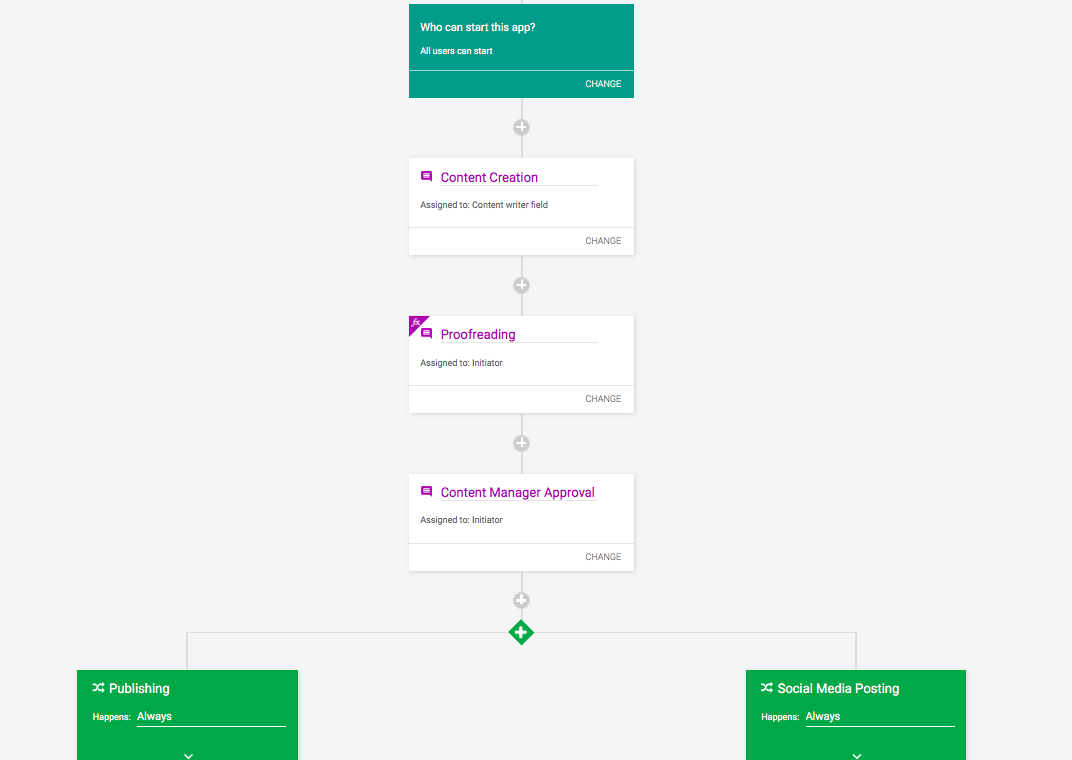Screen dimensions: 1072x760
Task: Open Happens dropdown on Social Media Posting branch
Action: pos(880,717)
